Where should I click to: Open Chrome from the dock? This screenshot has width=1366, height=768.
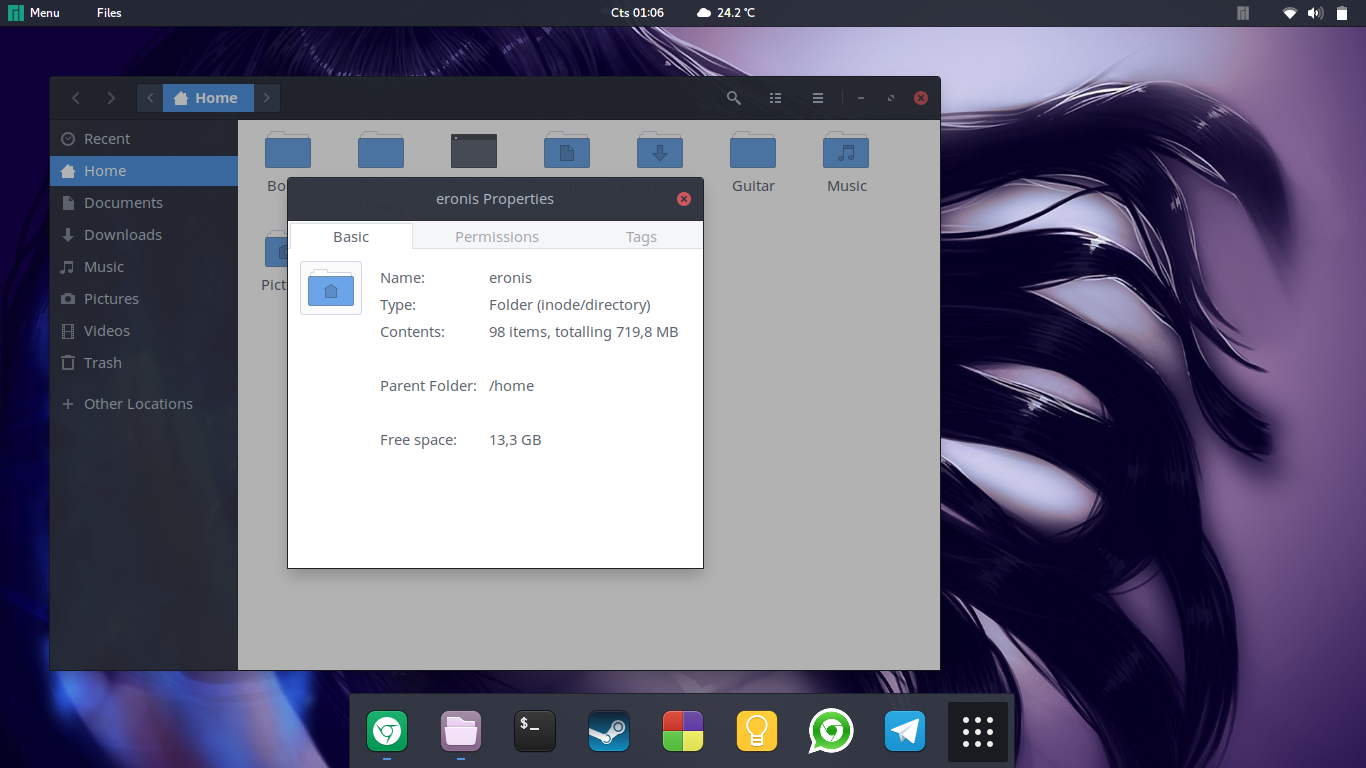click(386, 733)
